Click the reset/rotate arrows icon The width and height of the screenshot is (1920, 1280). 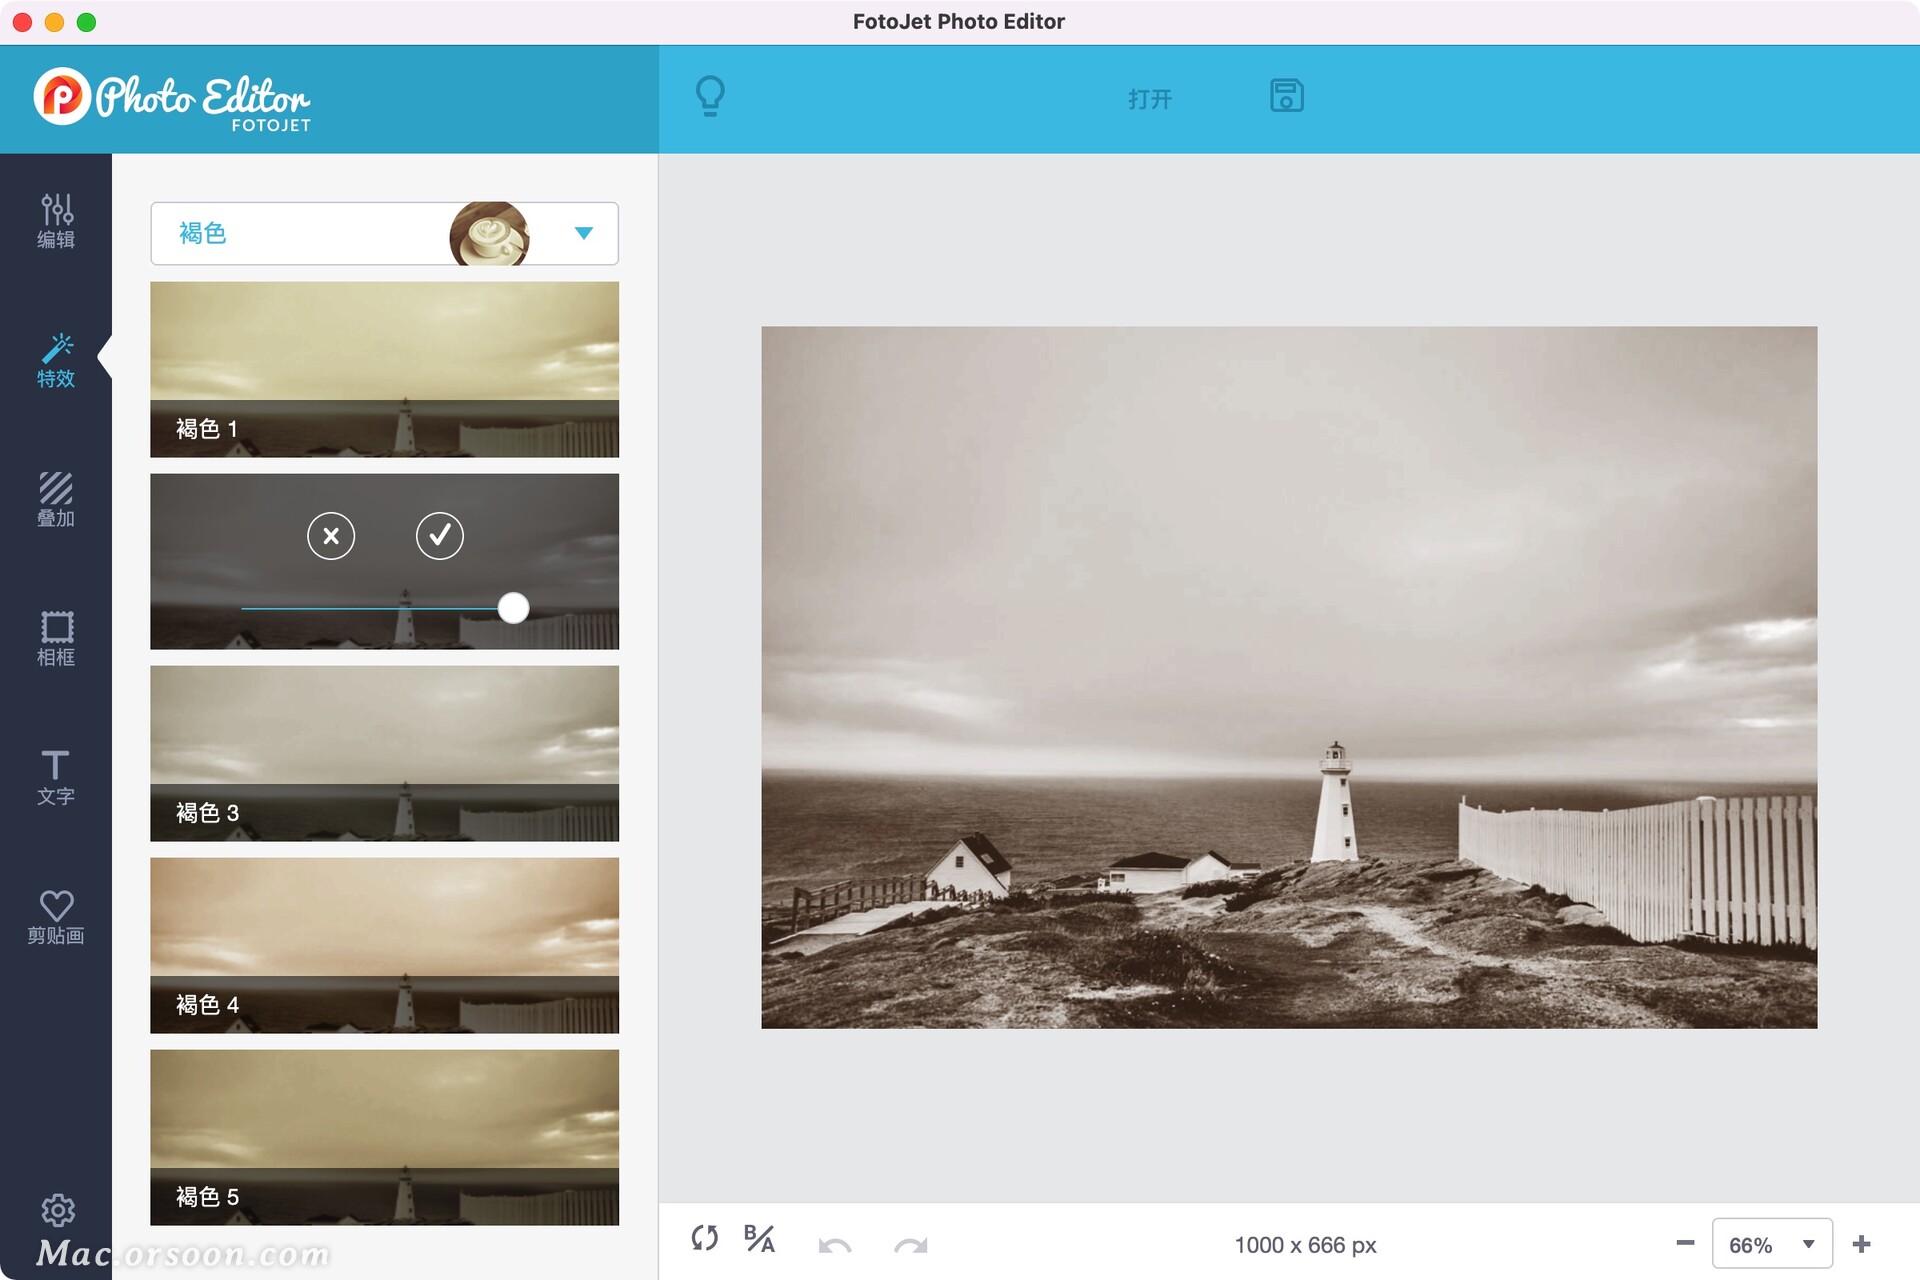click(x=705, y=1238)
